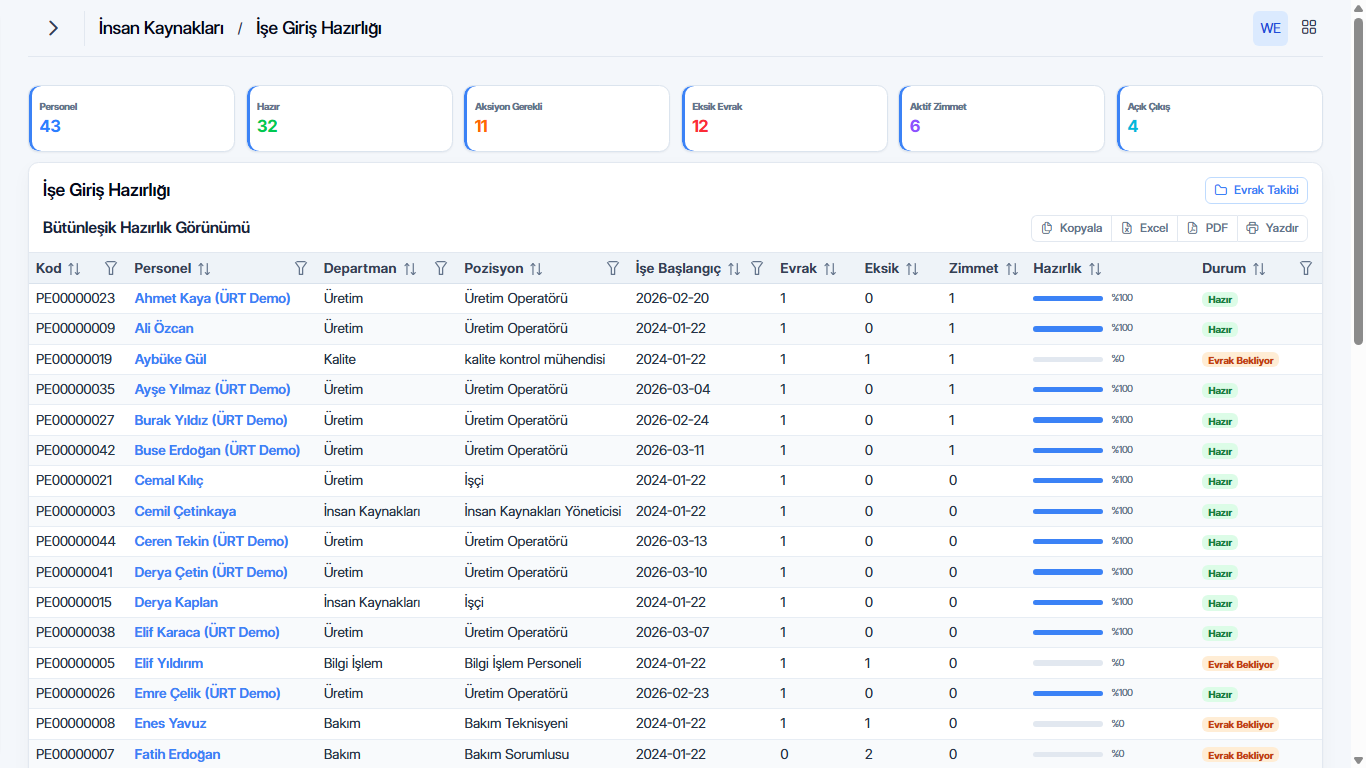Open filter for Durum column
The height and width of the screenshot is (768, 1366).
pyautogui.click(x=1305, y=268)
